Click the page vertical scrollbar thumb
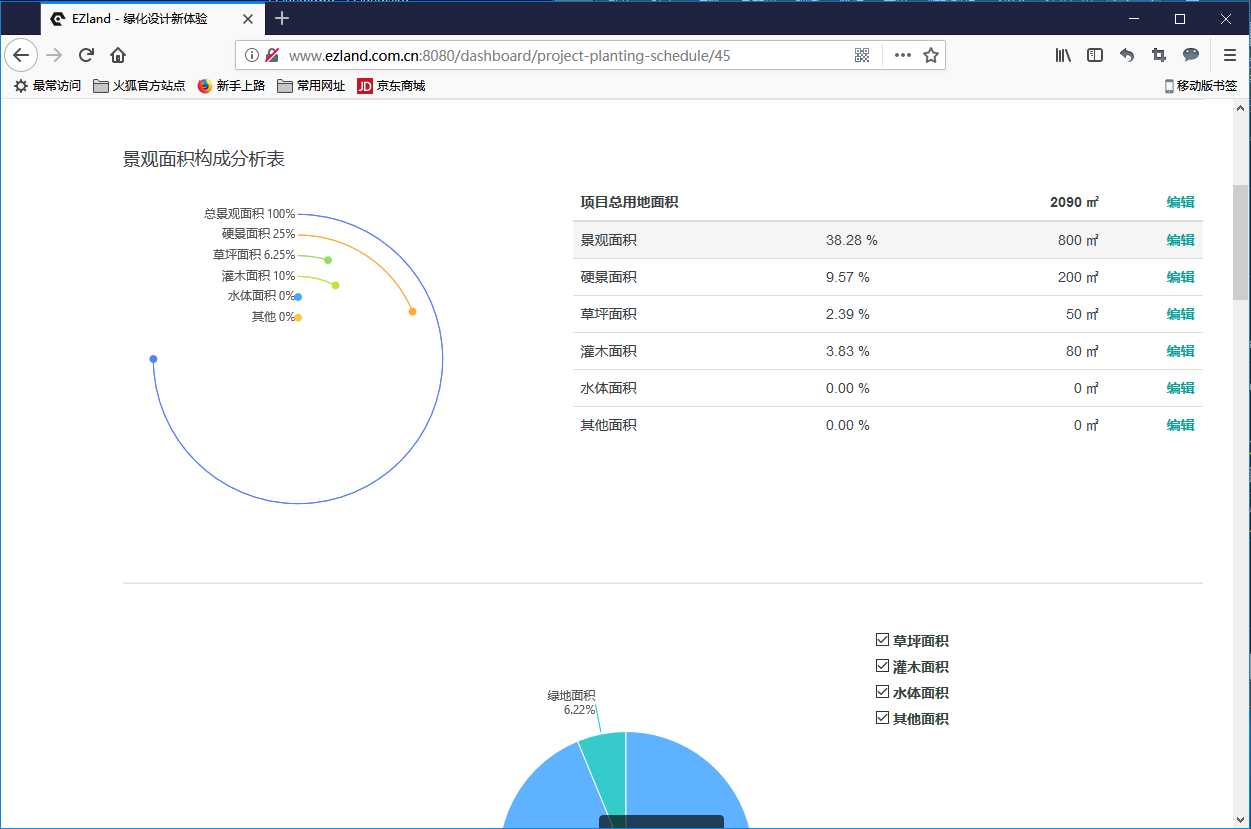The width and height of the screenshot is (1251, 829). (1240, 242)
